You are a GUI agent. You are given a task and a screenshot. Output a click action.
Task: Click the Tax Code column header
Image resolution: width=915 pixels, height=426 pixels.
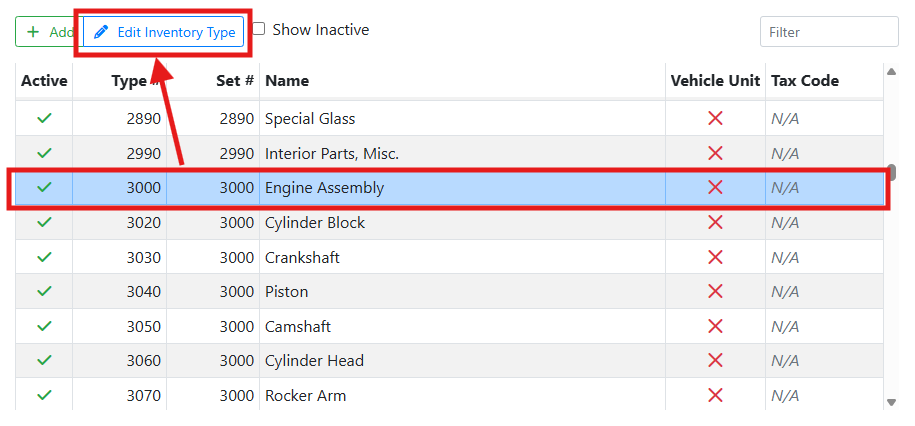click(804, 81)
